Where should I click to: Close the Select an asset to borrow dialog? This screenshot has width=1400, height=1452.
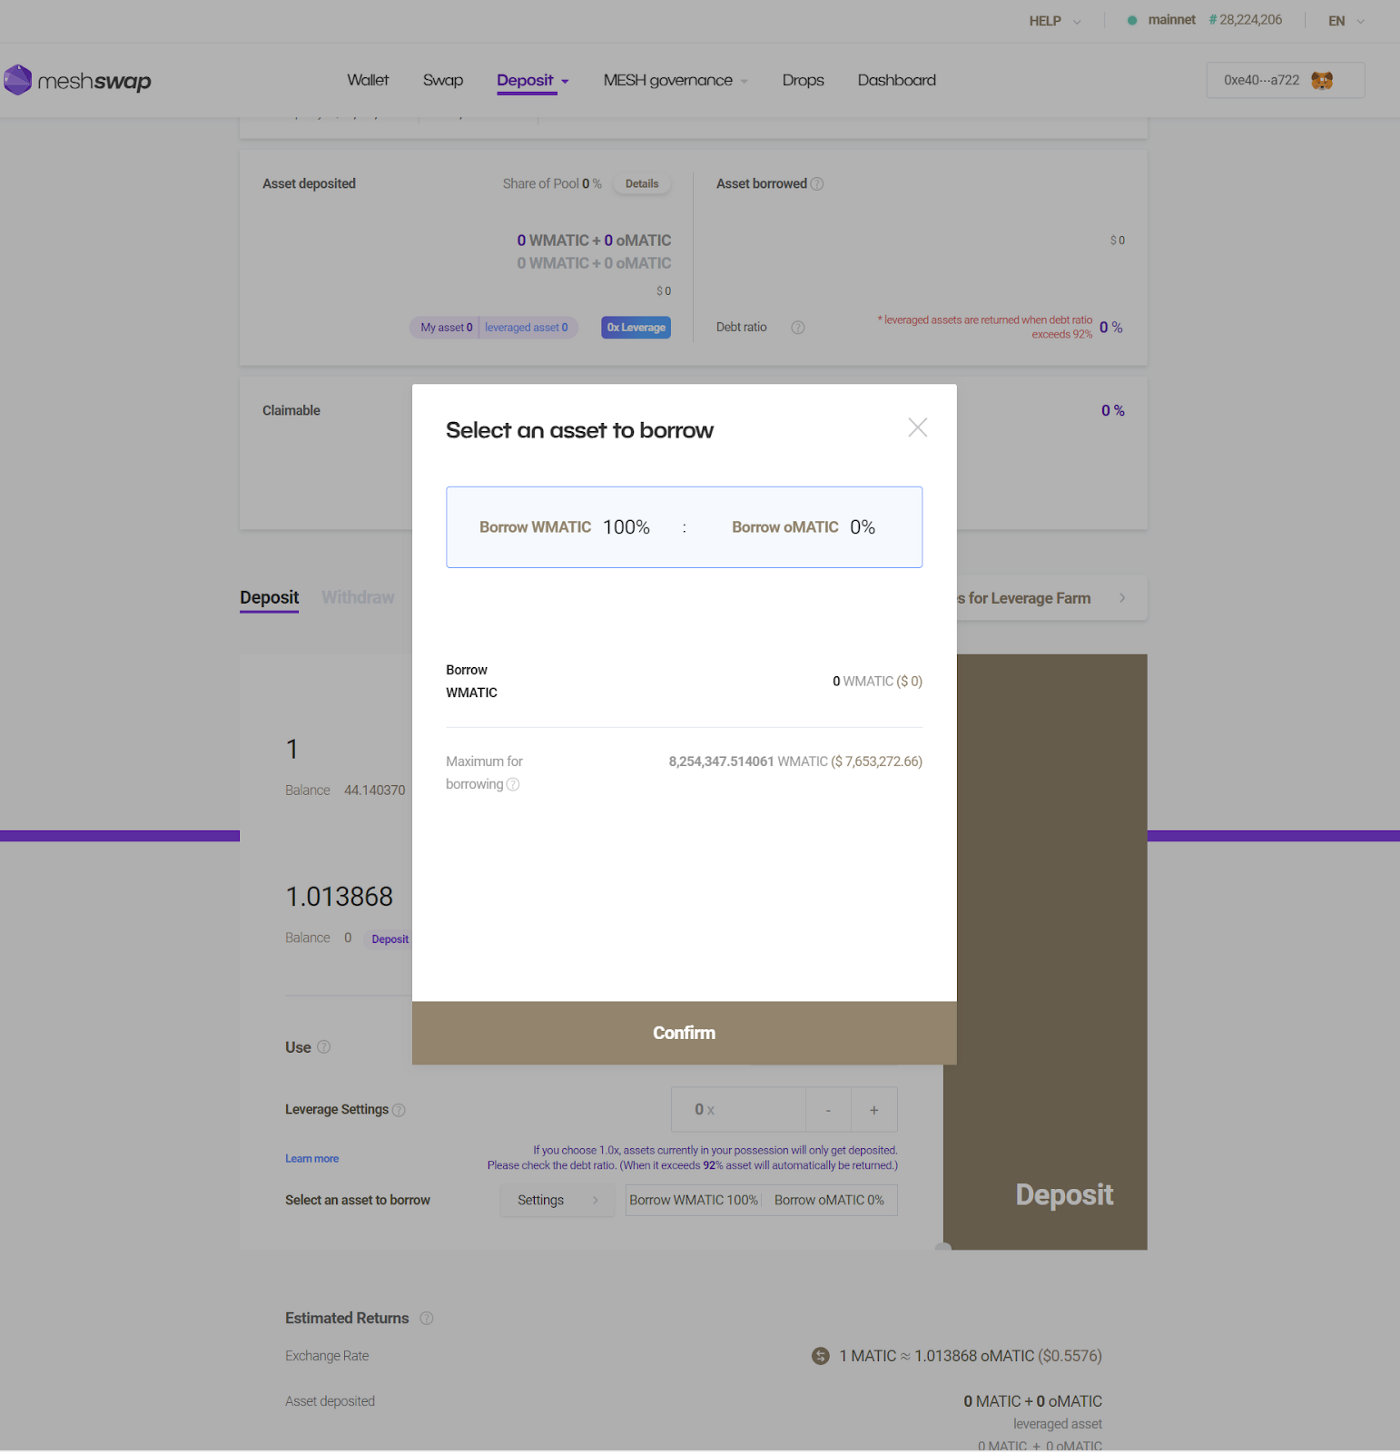pyautogui.click(x=917, y=428)
